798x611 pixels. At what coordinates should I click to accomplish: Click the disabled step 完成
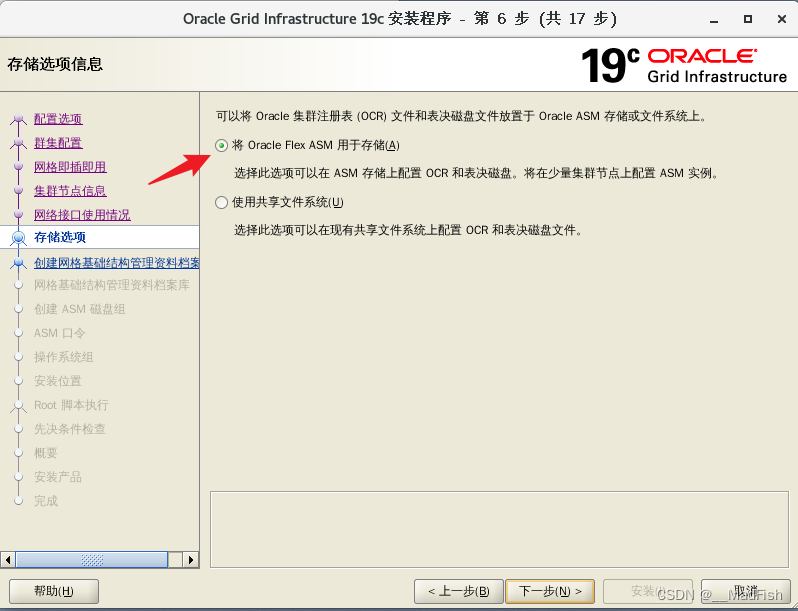pos(46,501)
